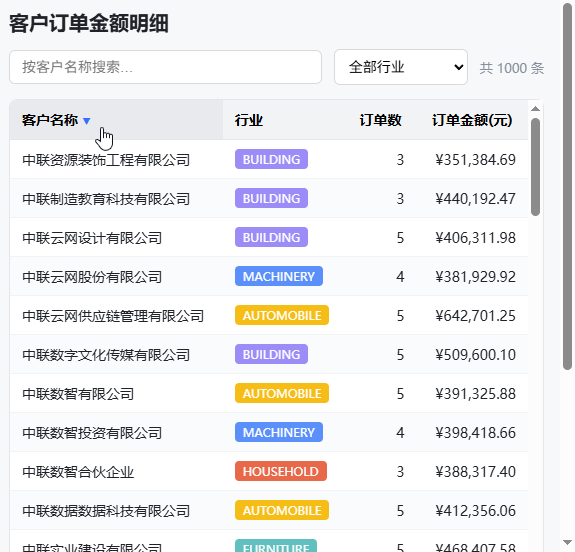Click the blue sort arrow beside 客户名称

(87, 121)
